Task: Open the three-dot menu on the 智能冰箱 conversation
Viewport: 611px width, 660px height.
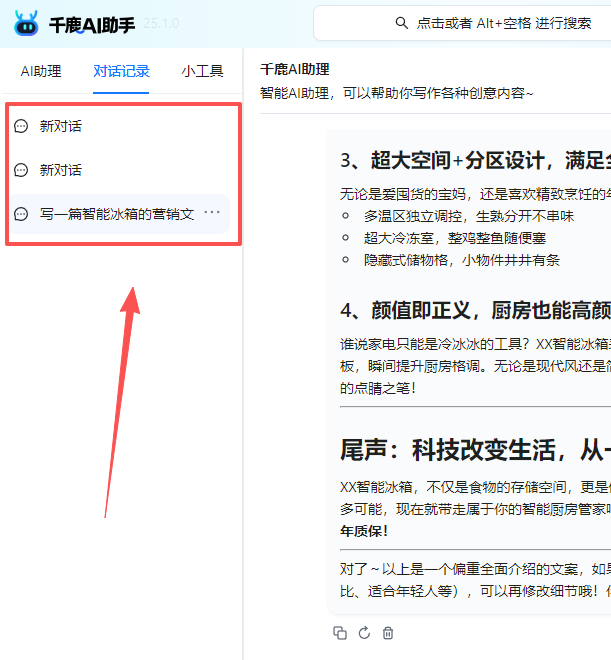Action: (212, 213)
